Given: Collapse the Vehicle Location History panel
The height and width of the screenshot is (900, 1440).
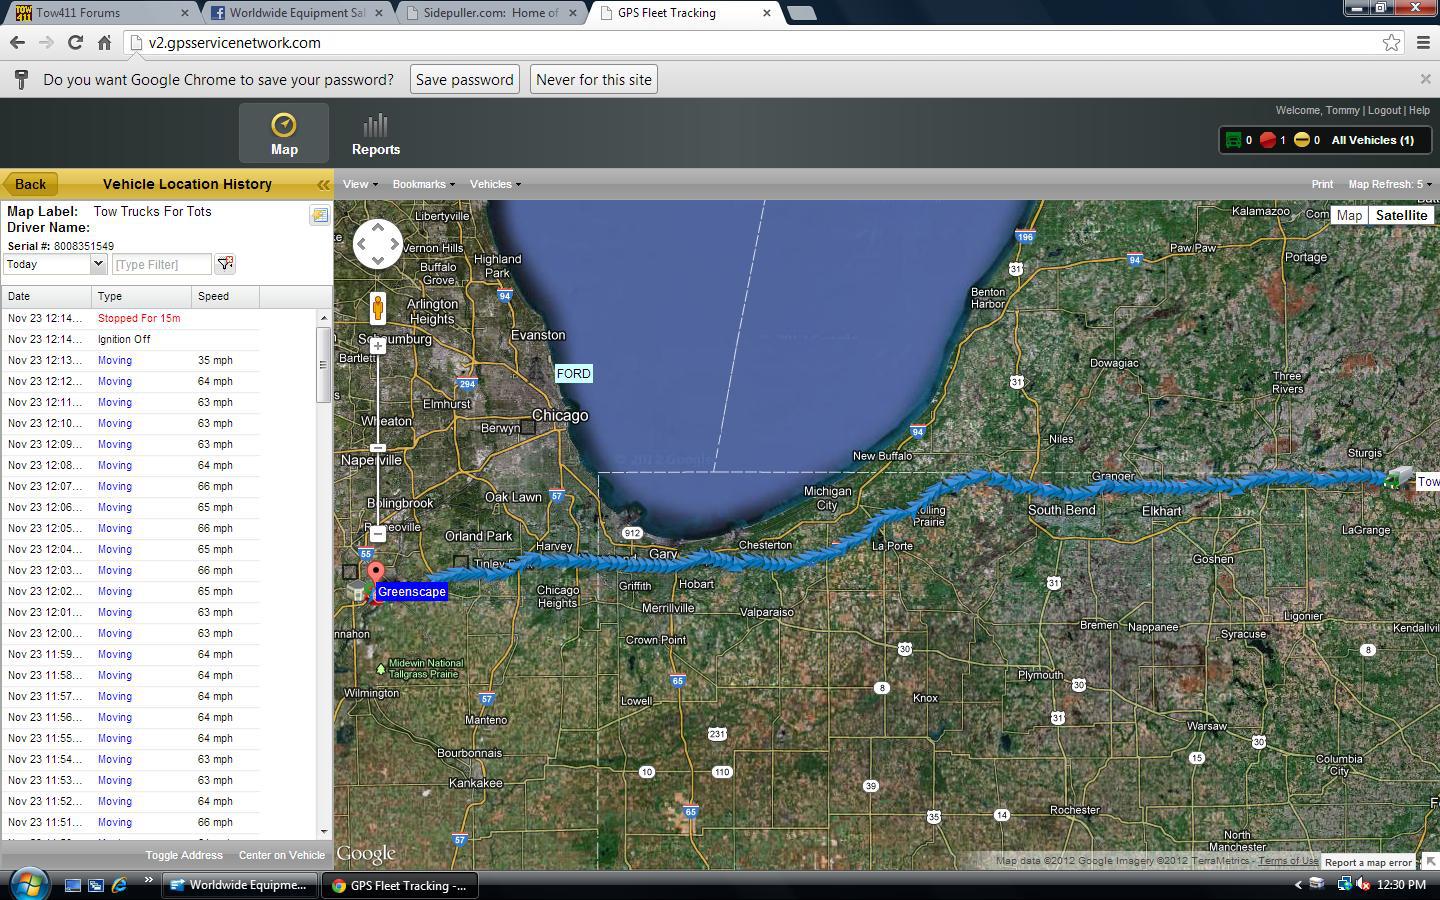Looking at the screenshot, I should click(323, 185).
